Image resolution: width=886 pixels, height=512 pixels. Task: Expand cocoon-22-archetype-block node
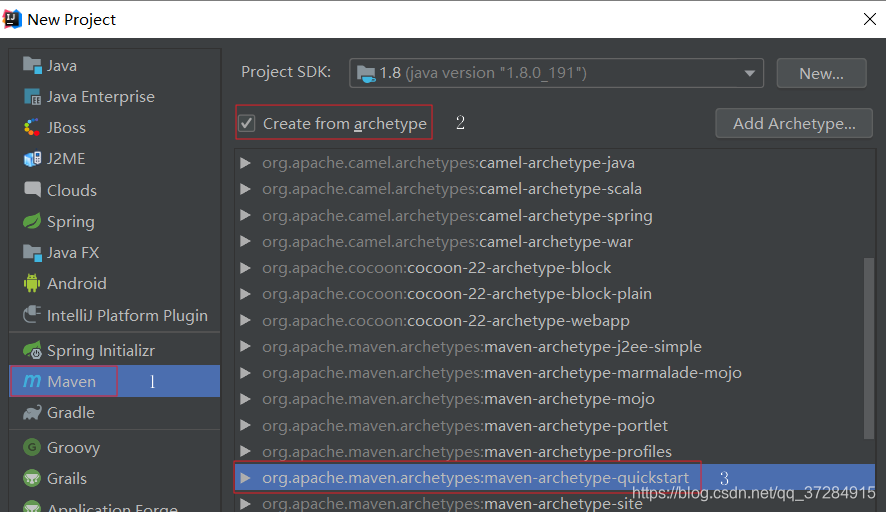click(x=245, y=267)
